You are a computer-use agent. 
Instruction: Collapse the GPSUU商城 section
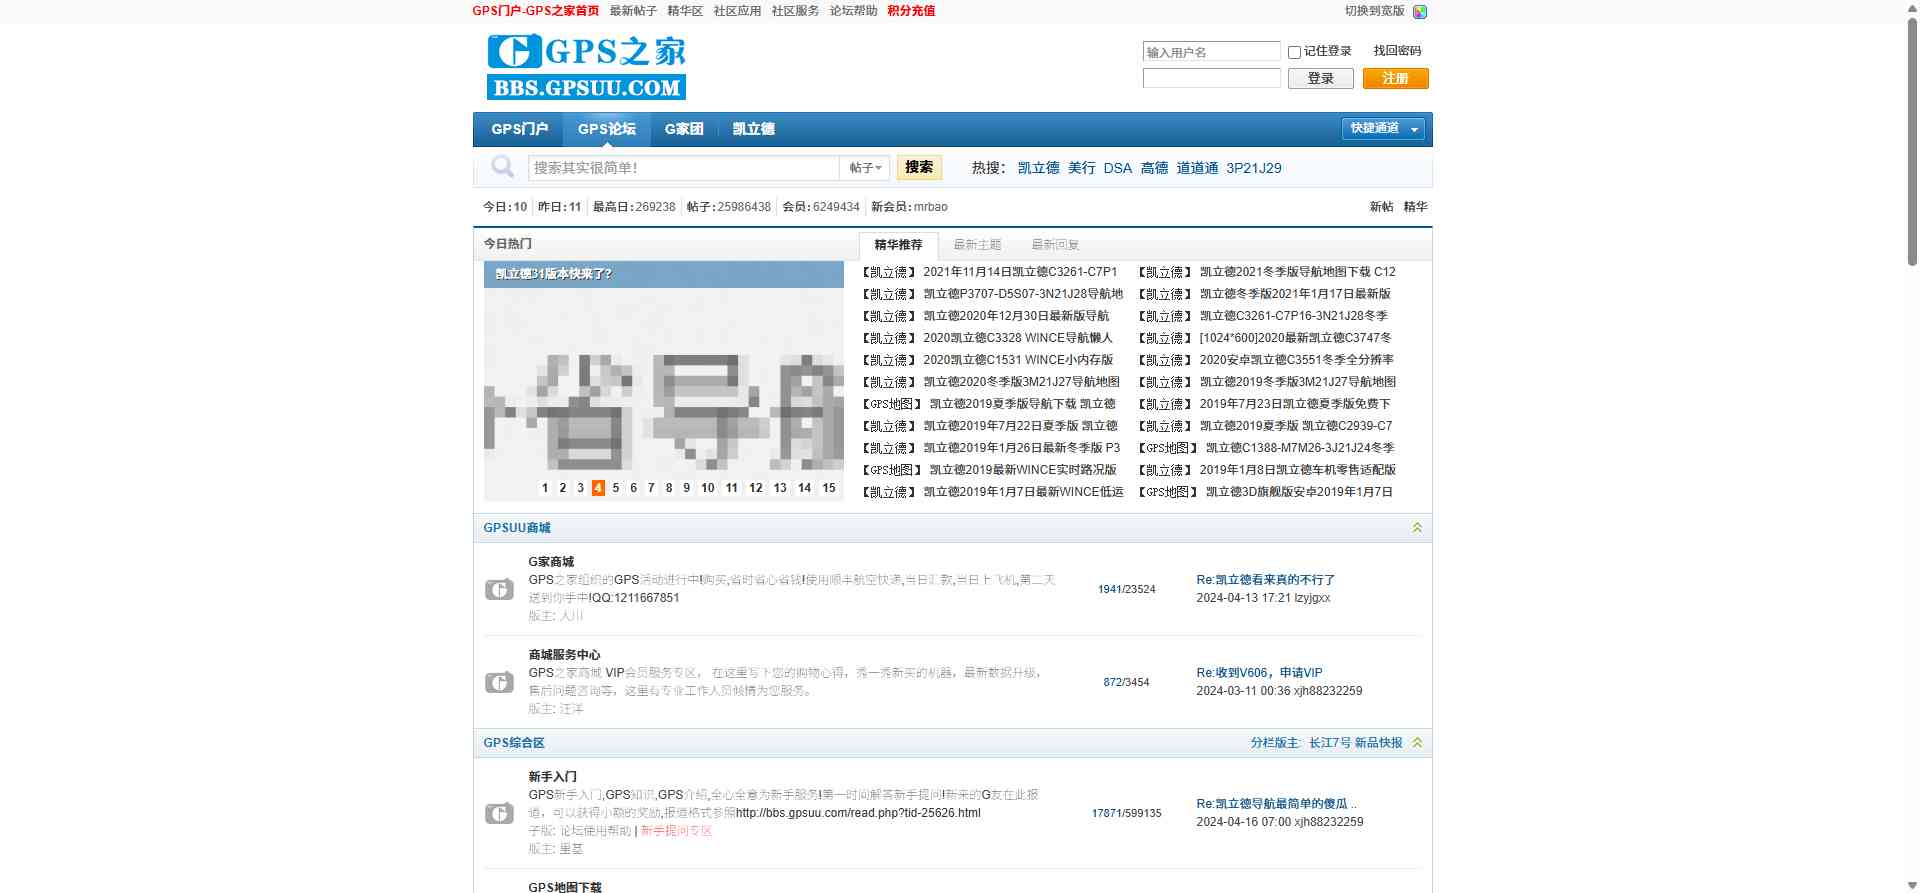point(1417,528)
